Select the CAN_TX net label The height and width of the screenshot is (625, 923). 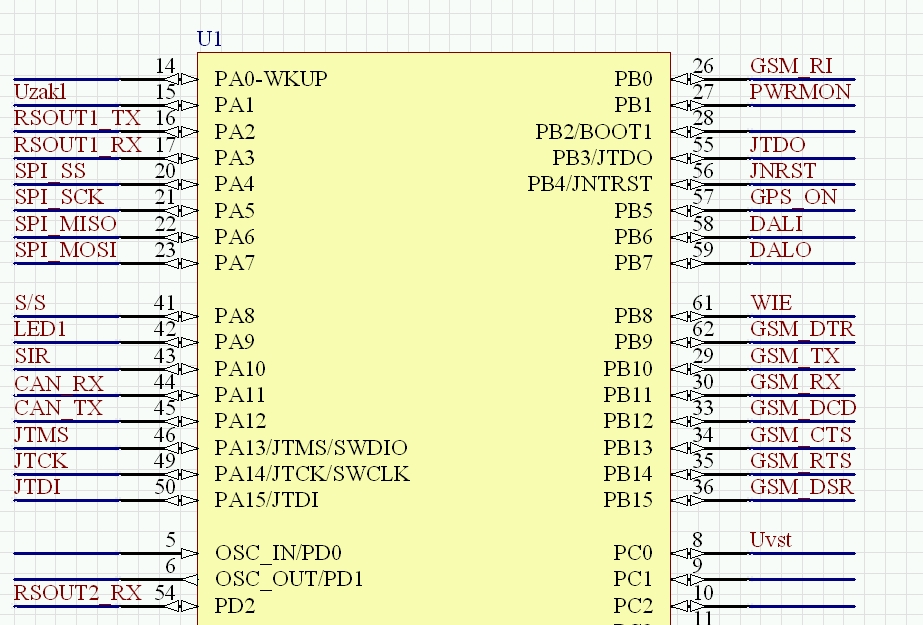[58, 407]
